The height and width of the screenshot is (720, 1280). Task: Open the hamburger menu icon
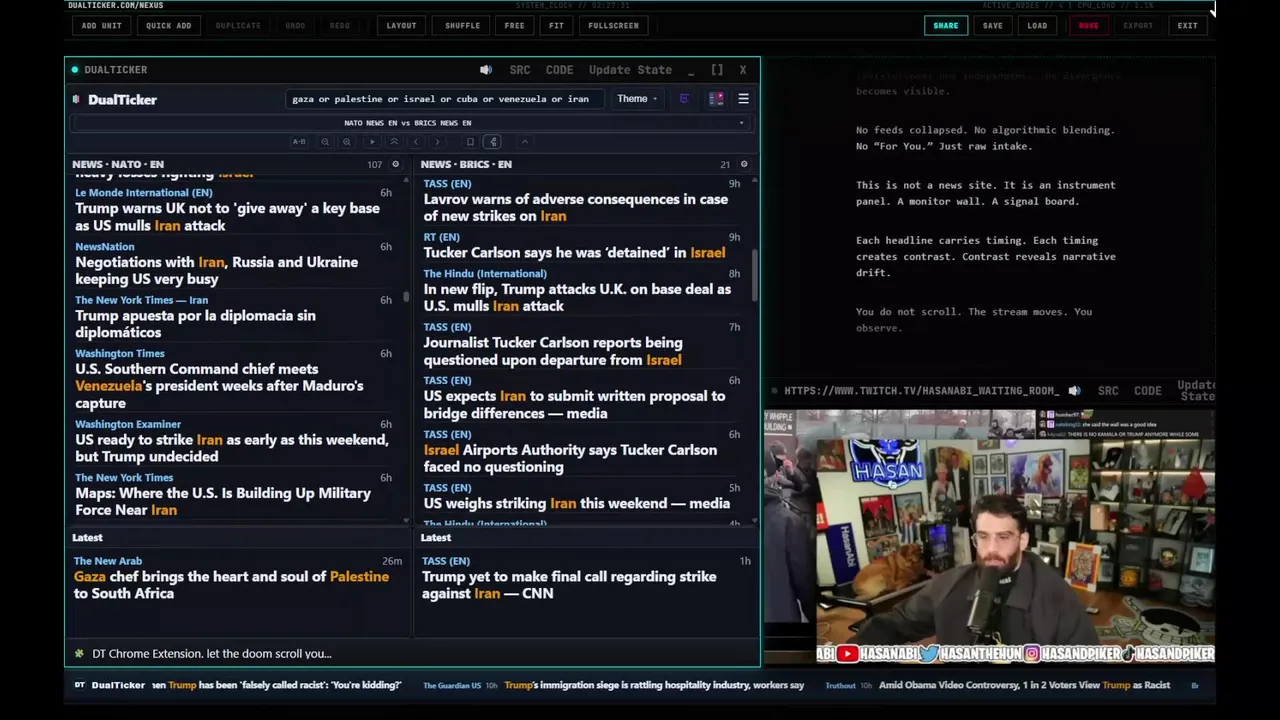tap(743, 99)
